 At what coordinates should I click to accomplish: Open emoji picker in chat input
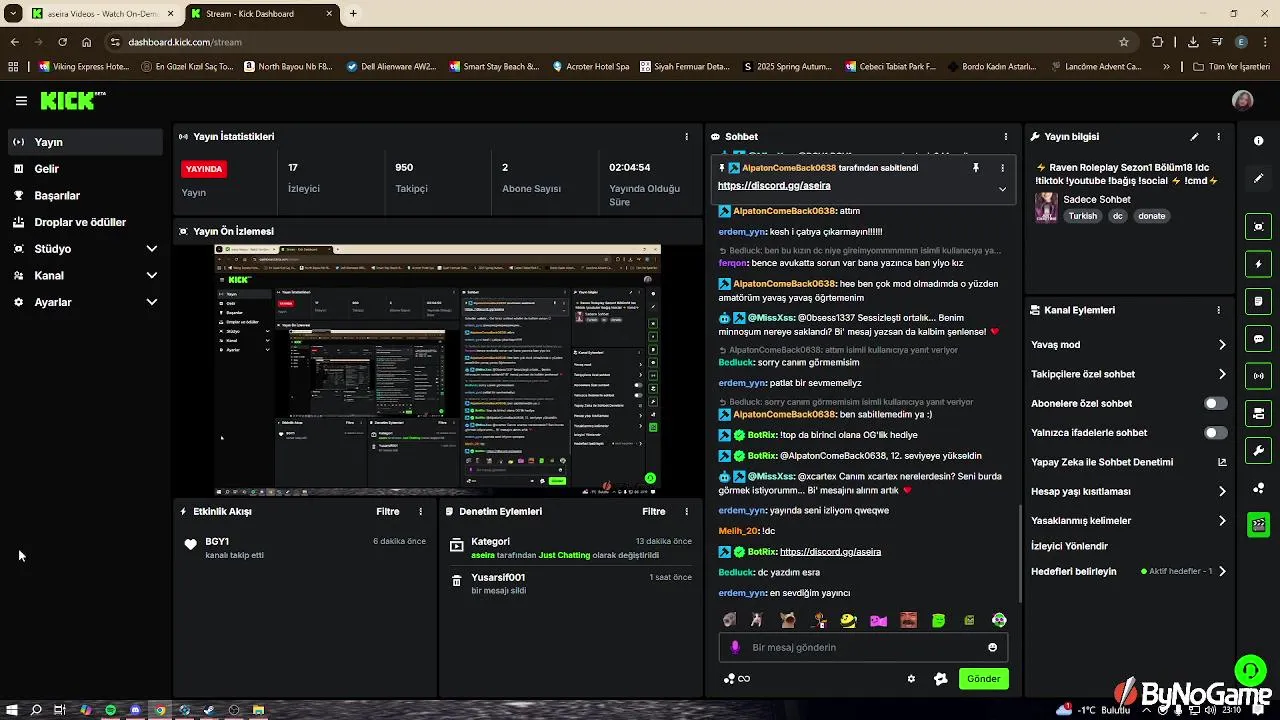tap(992, 647)
